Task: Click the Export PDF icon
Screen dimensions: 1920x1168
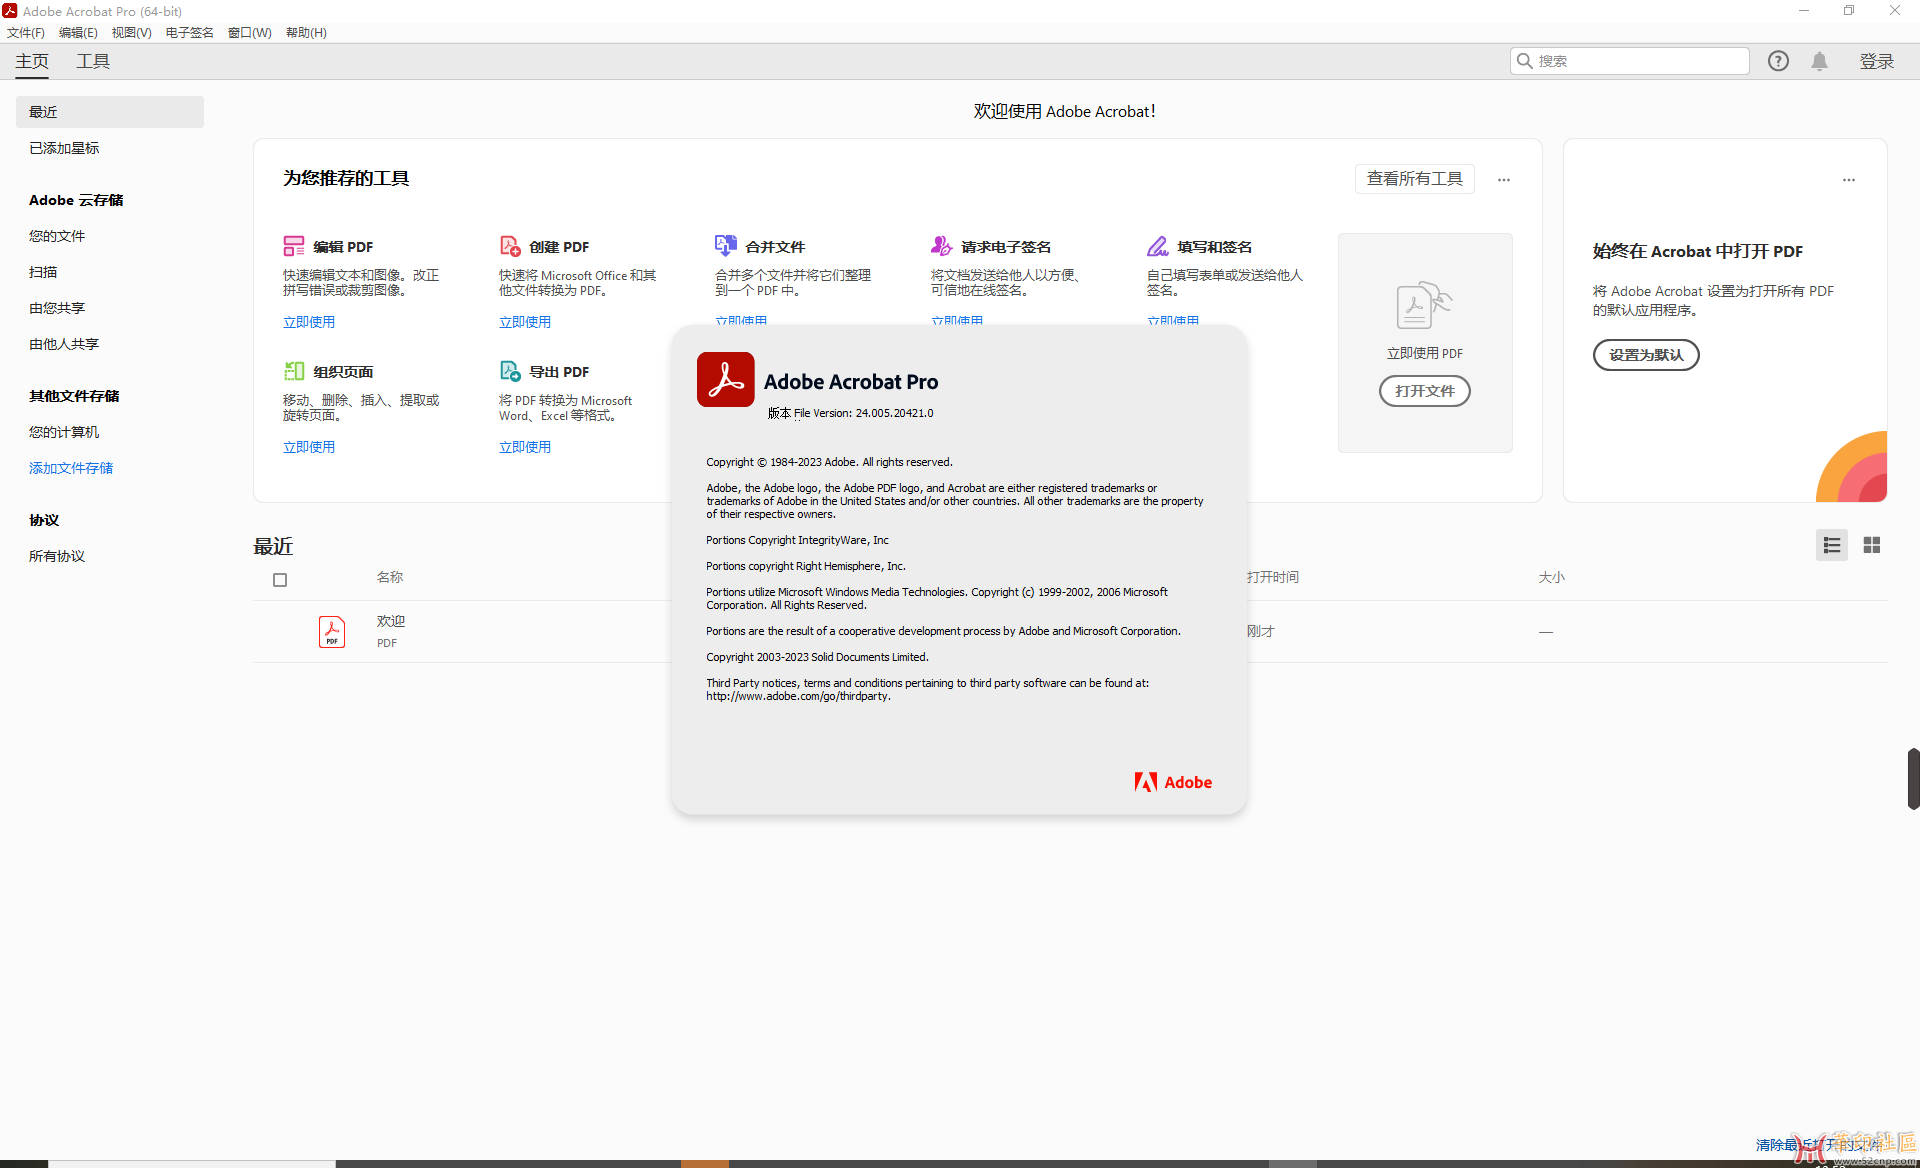Action: click(x=510, y=371)
